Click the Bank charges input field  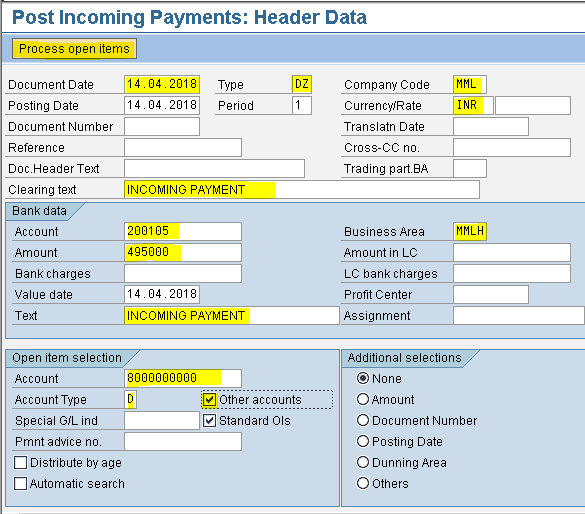(x=183, y=273)
